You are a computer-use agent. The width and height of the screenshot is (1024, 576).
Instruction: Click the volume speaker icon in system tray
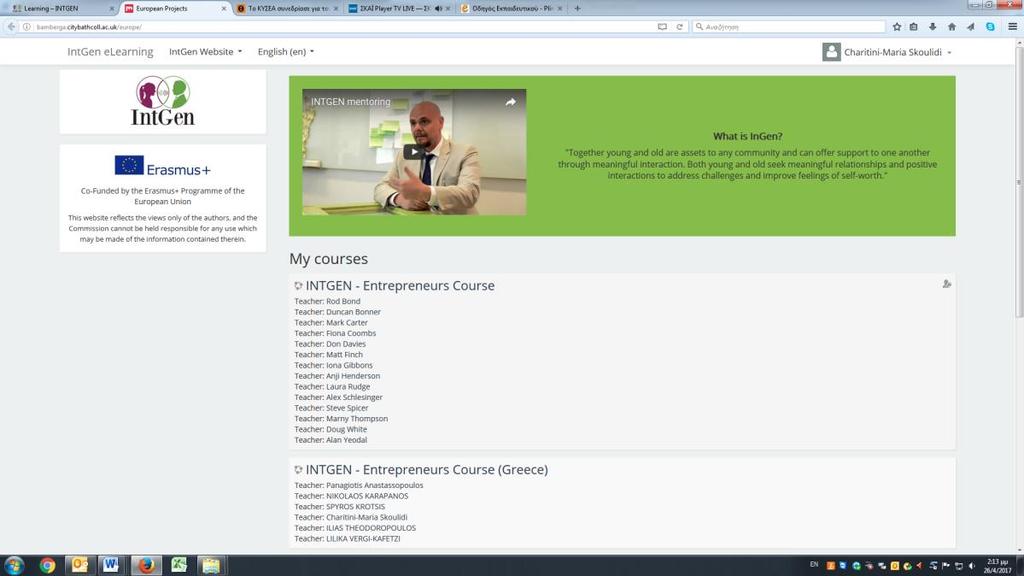pyautogui.click(x=972, y=566)
